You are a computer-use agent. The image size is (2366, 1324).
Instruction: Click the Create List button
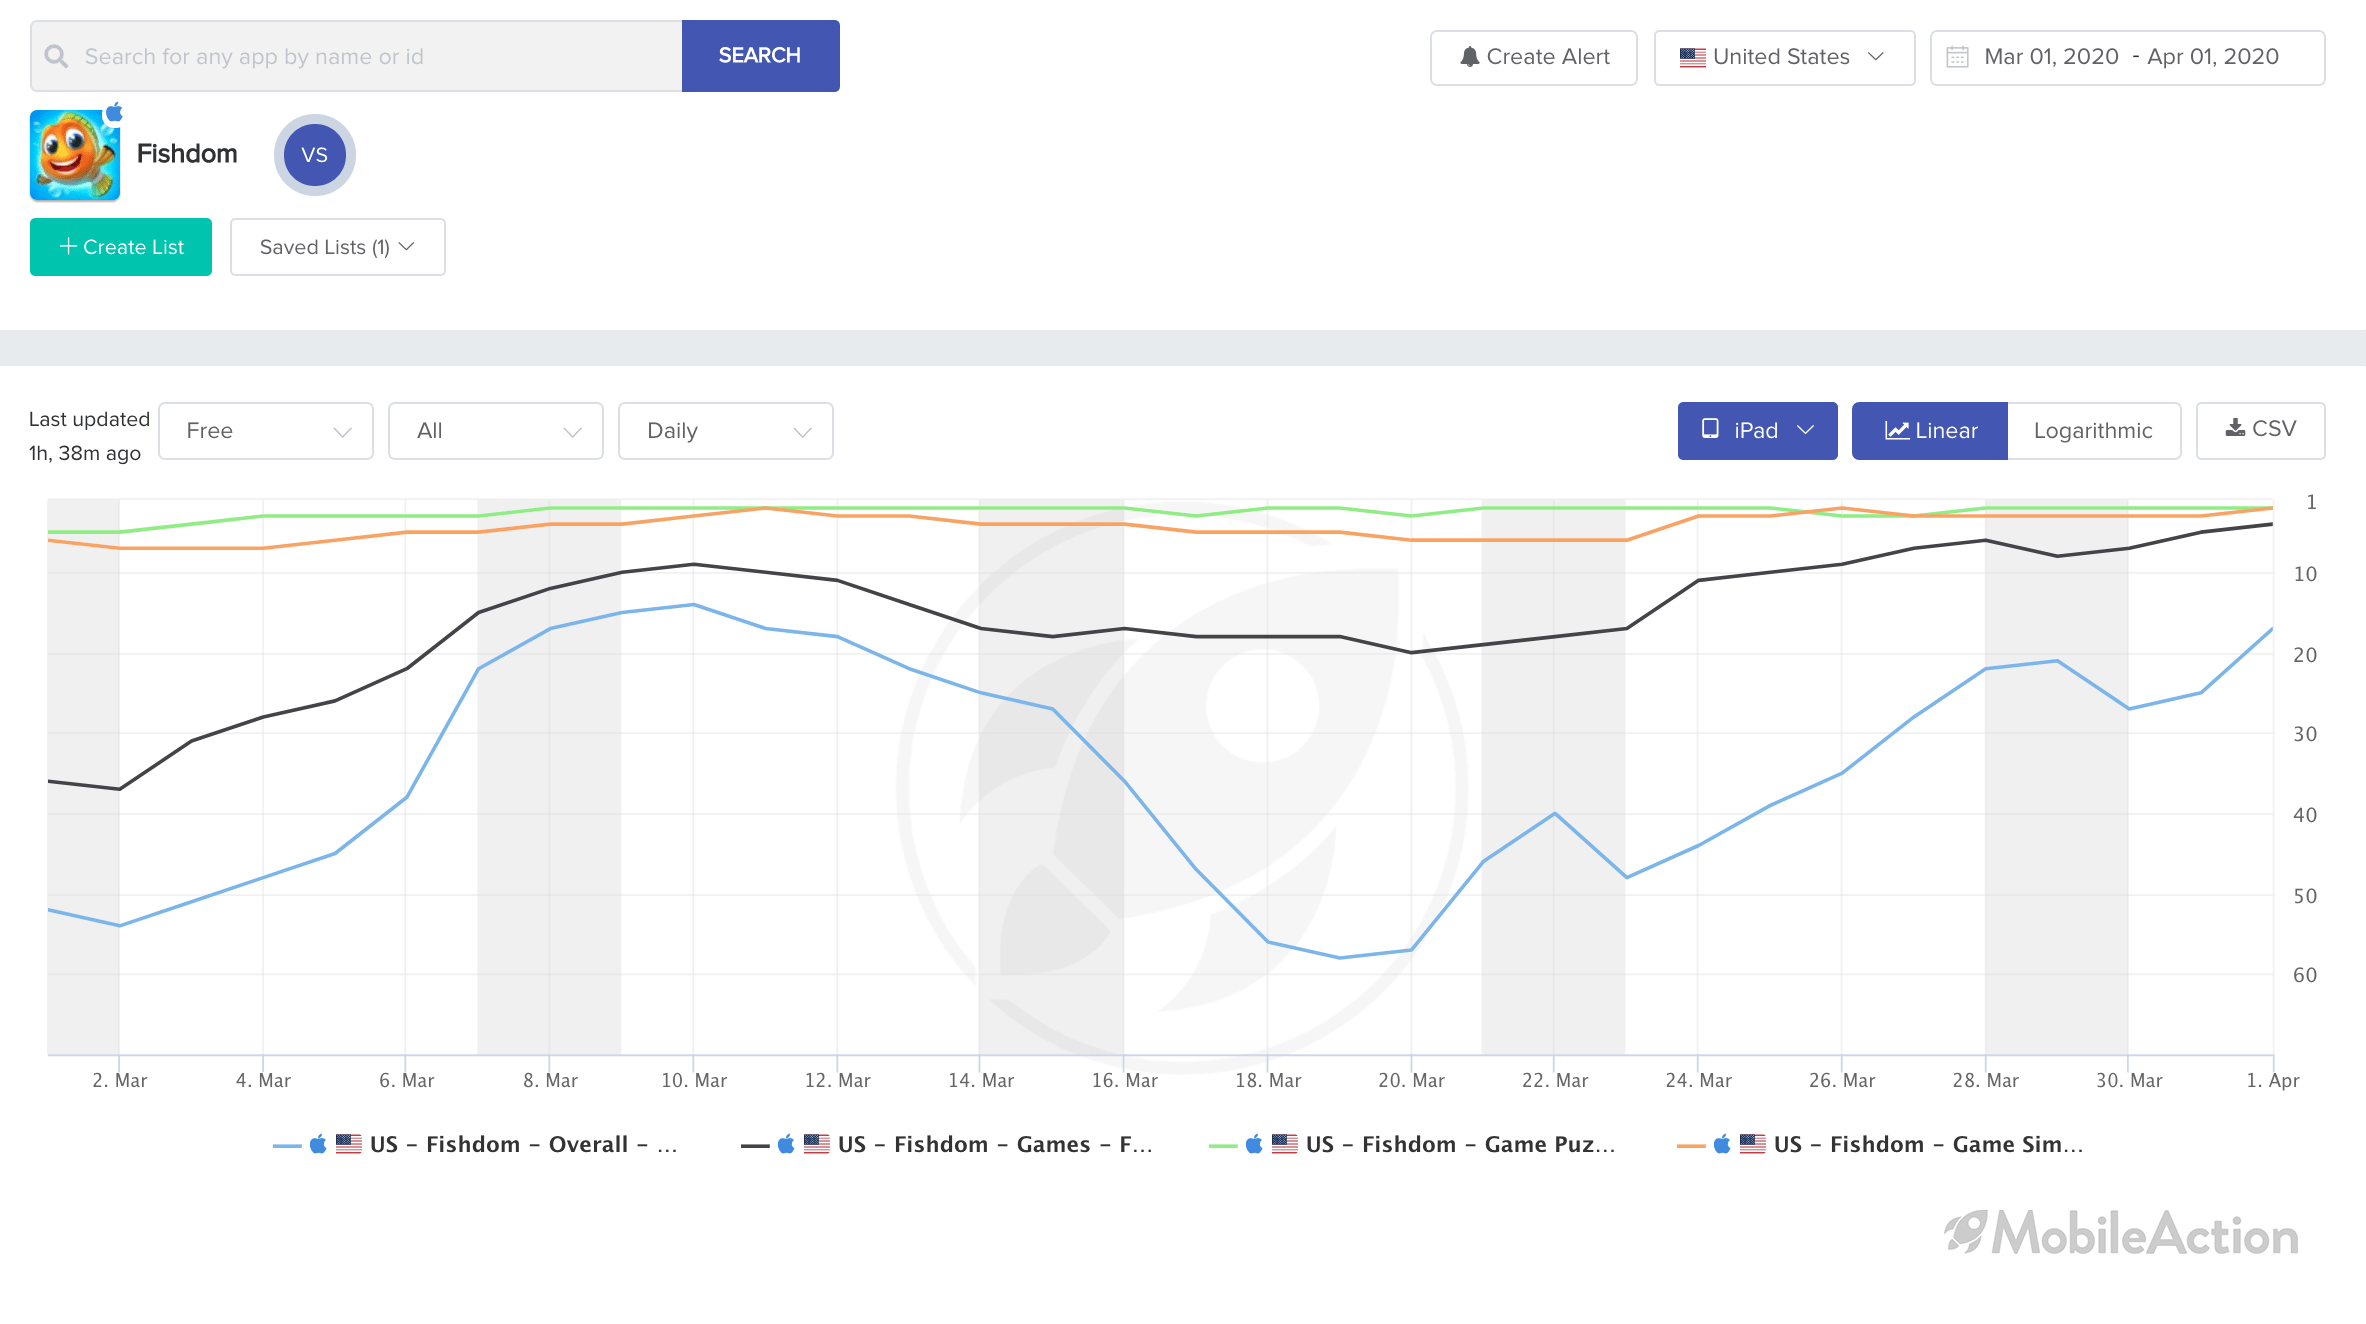[121, 247]
